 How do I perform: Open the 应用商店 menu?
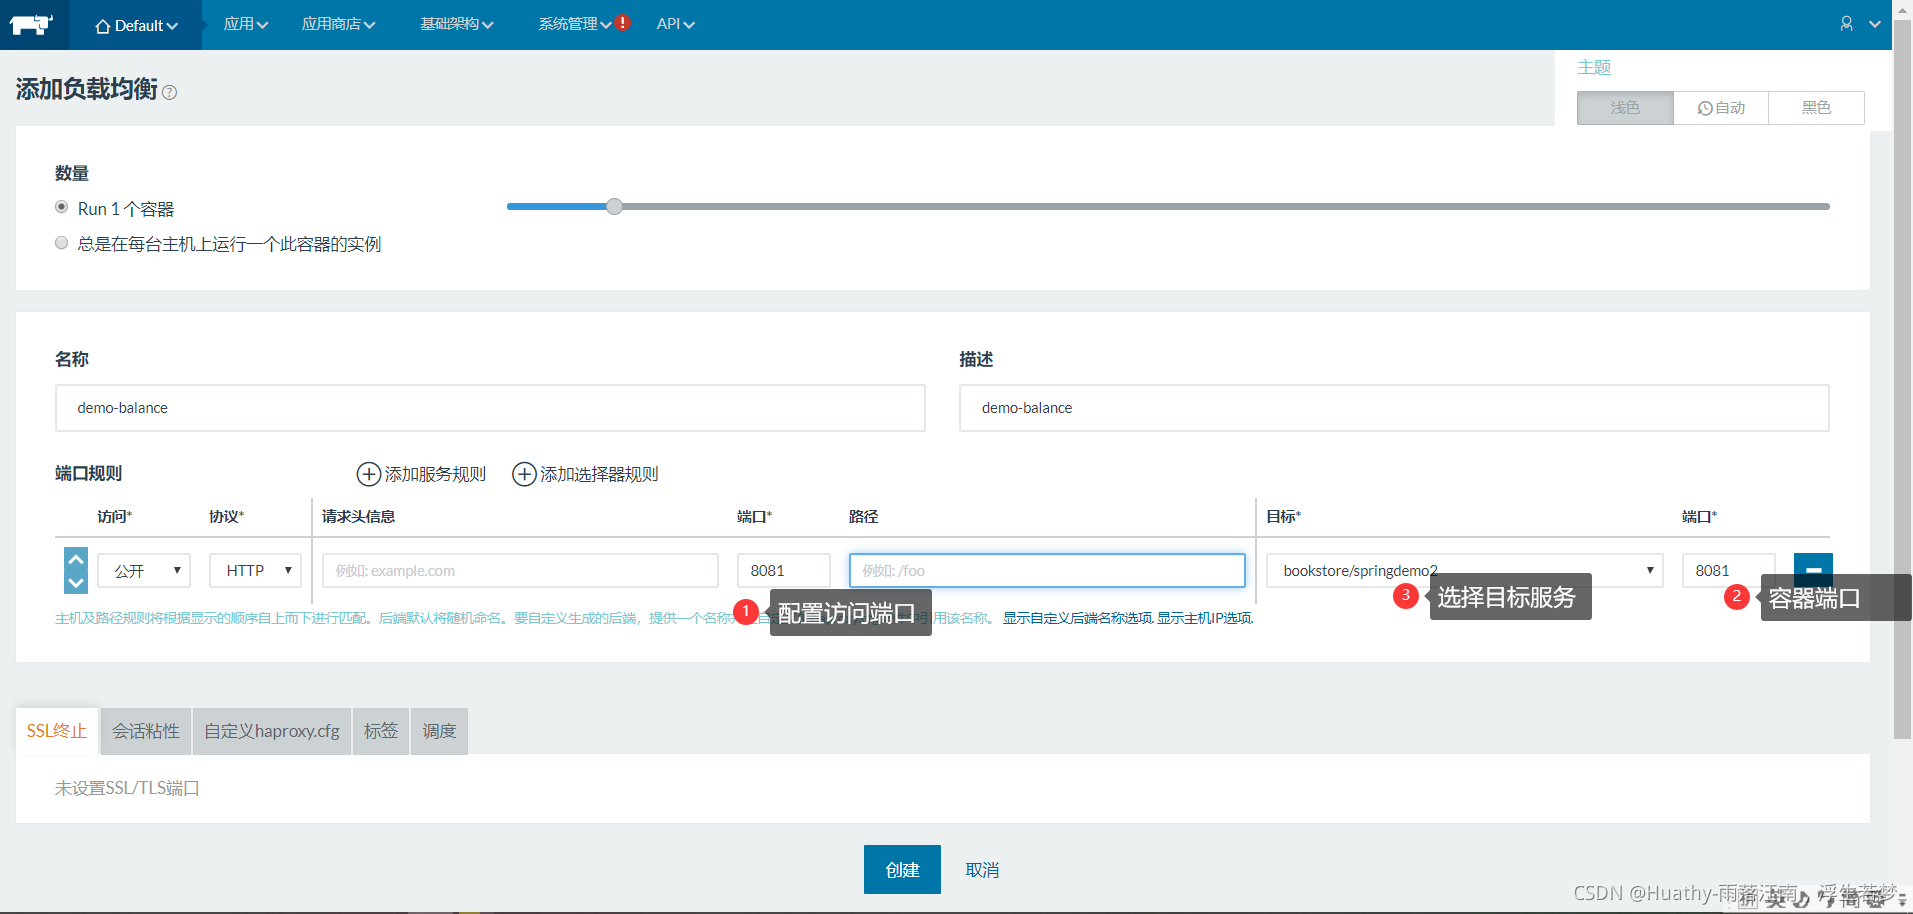pos(338,24)
